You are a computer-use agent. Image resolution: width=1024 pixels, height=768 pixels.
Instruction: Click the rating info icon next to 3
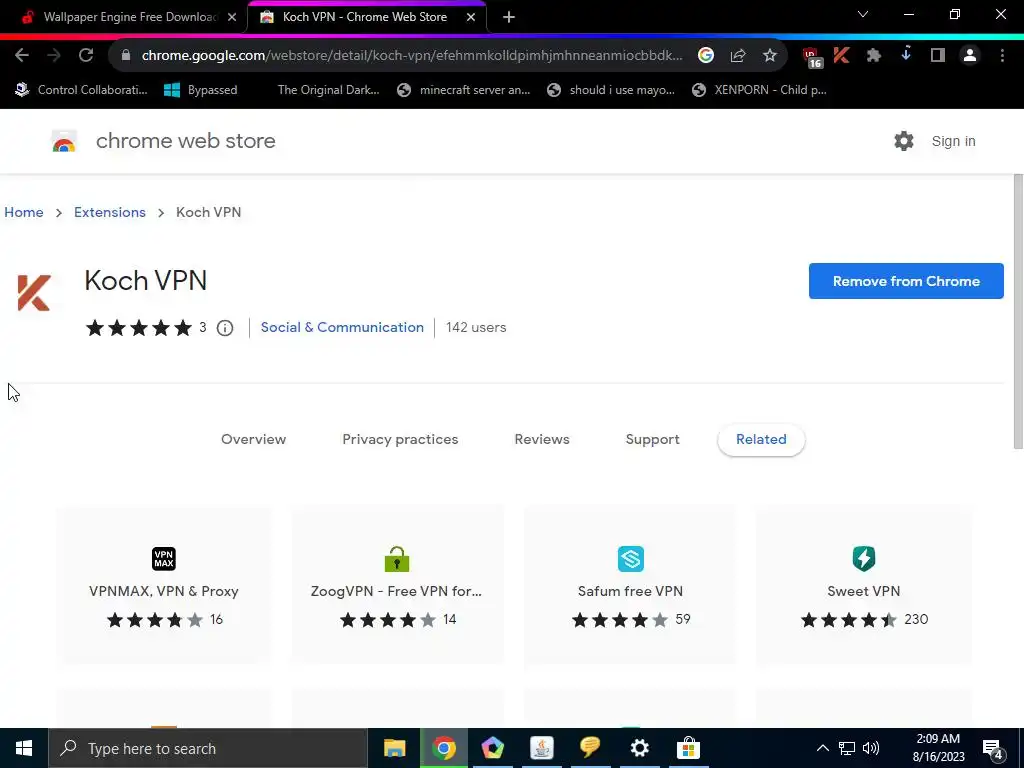pos(225,328)
